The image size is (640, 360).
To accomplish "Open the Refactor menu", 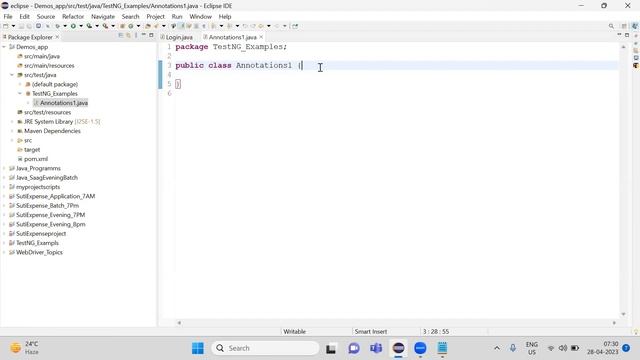I will pyautogui.click(x=73, y=17).
